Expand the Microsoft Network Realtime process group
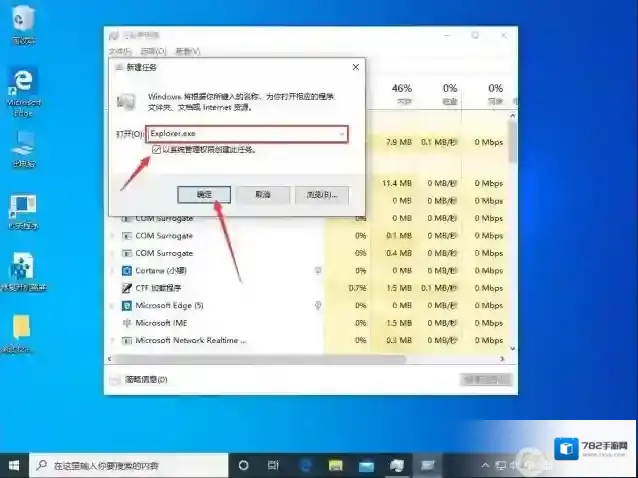 [113, 340]
